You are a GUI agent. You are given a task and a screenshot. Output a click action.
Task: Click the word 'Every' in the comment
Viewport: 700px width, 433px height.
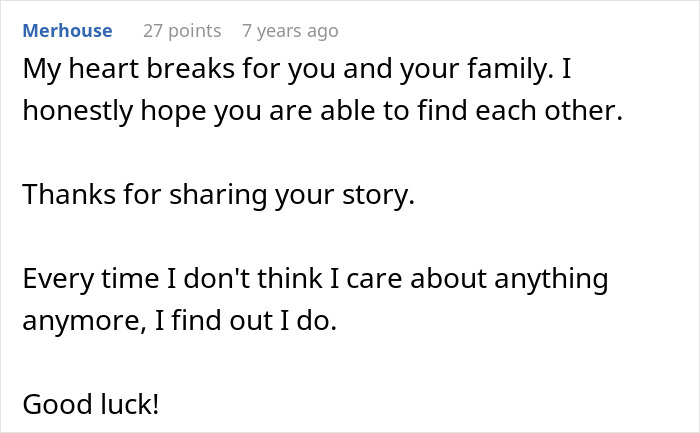[x=56, y=278]
